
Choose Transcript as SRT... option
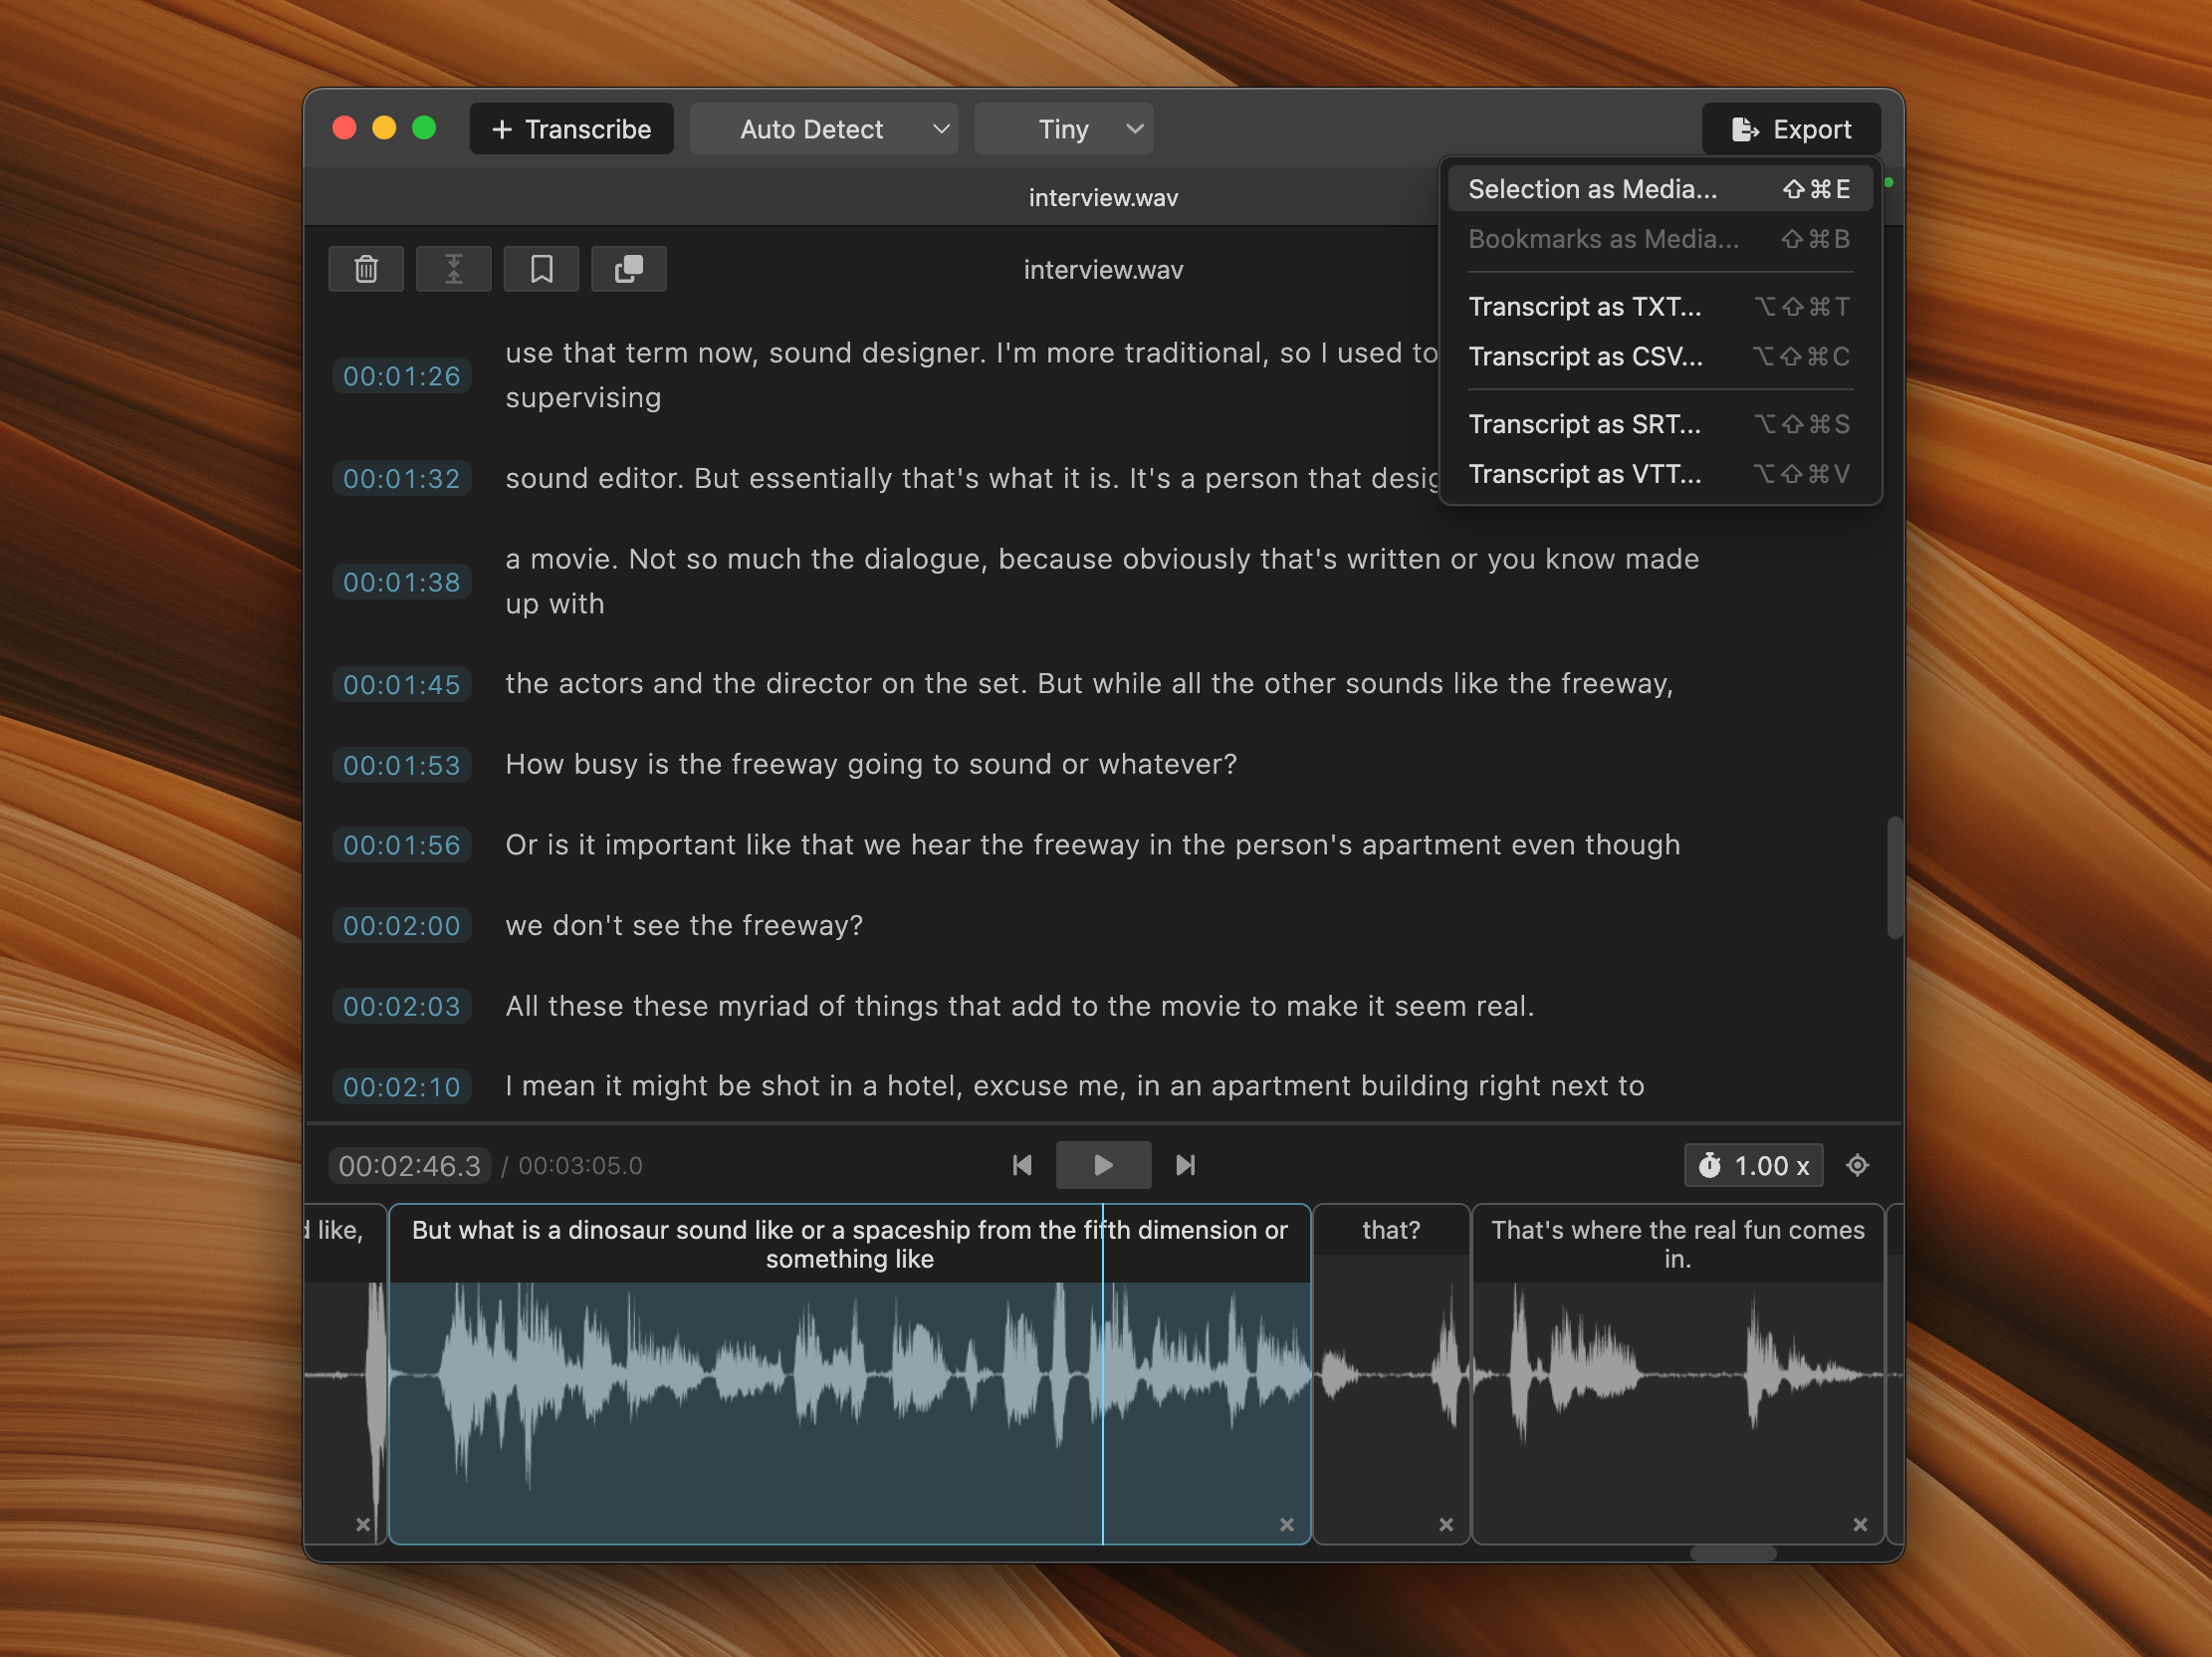[x=1660, y=424]
